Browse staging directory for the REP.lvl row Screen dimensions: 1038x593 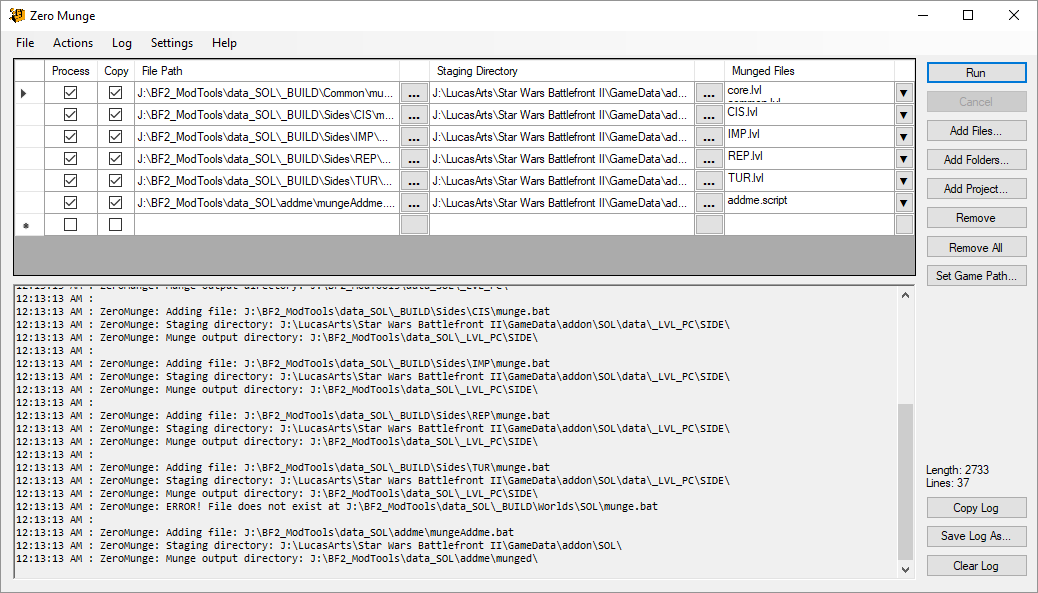click(x=709, y=159)
